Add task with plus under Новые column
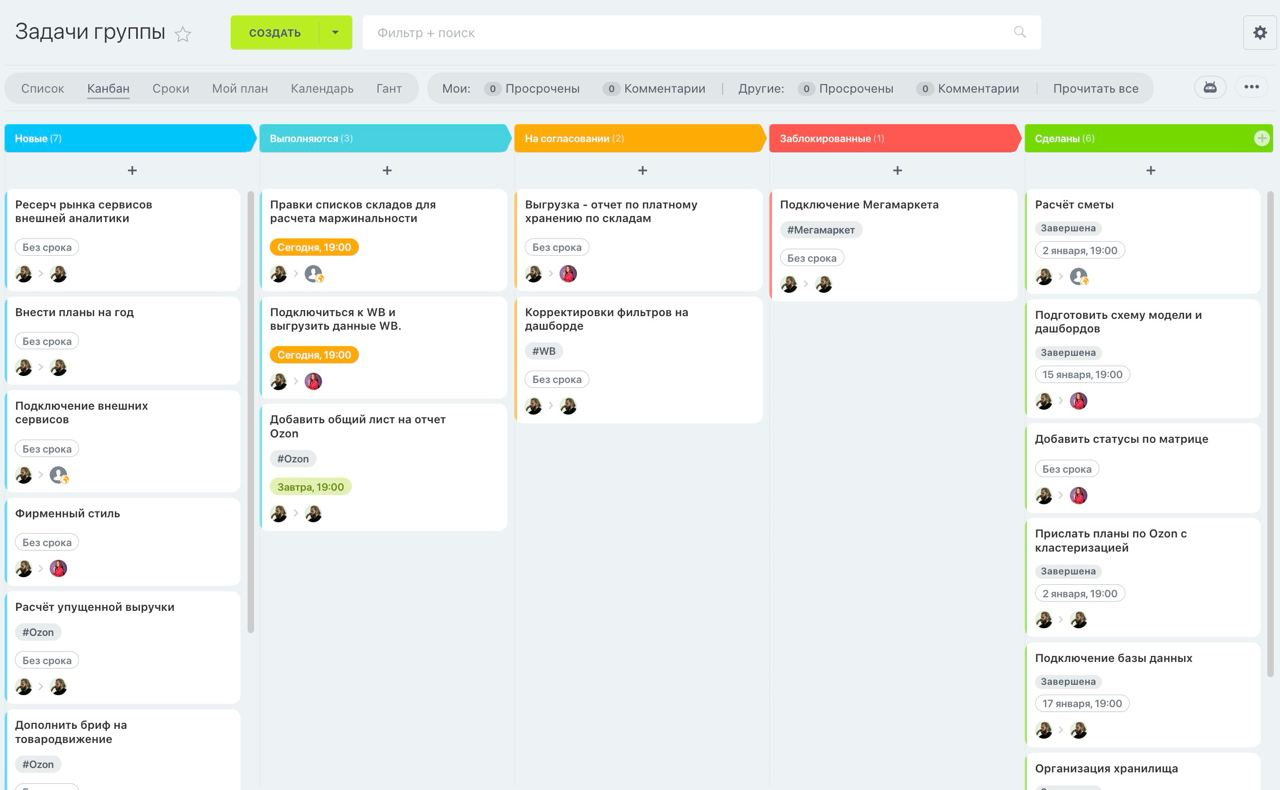Viewport: 1280px width, 790px height. point(132,171)
